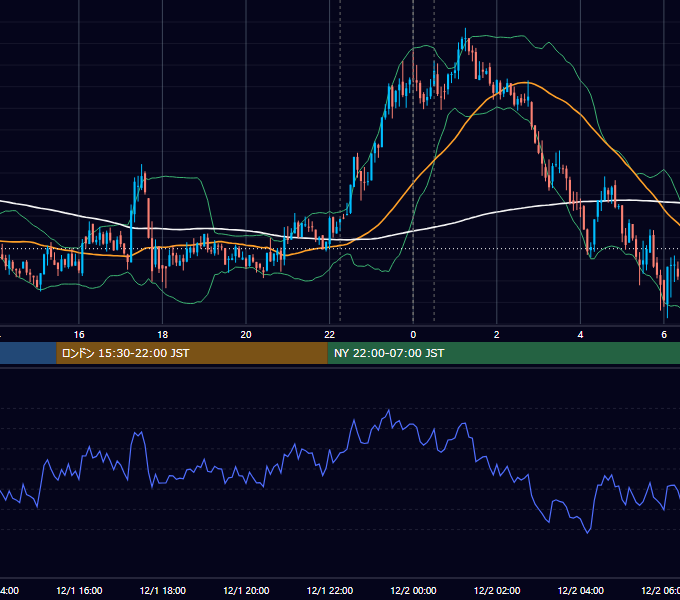Click the 2 hour label on the price chart axis
The image size is (680, 600).
coord(497,335)
